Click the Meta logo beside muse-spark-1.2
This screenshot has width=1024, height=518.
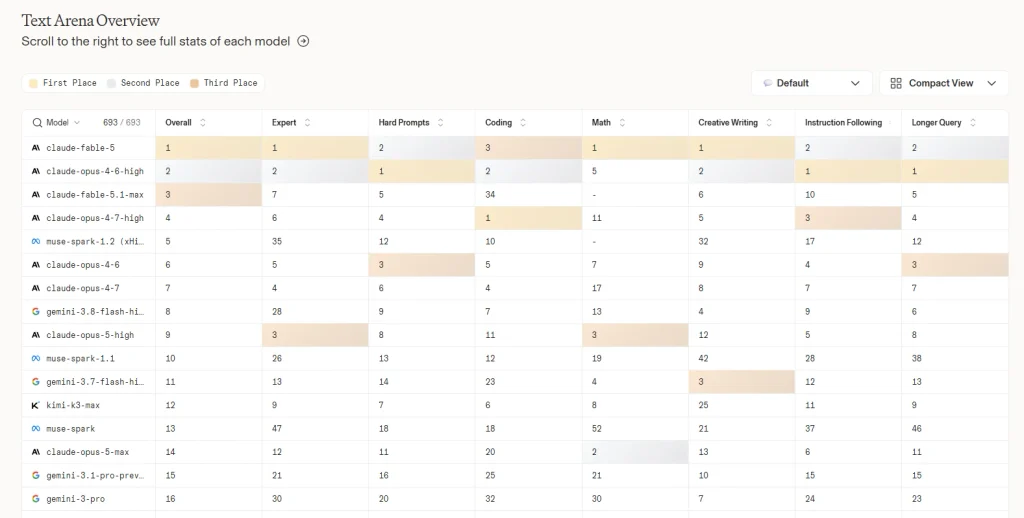(x=36, y=242)
